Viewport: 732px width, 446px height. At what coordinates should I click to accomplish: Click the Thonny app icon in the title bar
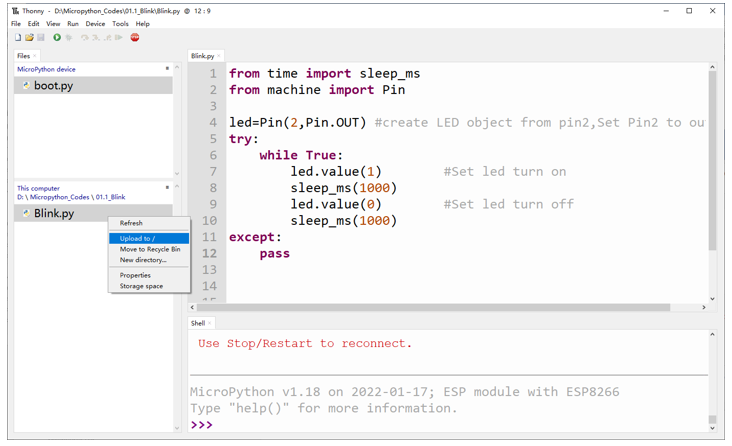[15, 11]
